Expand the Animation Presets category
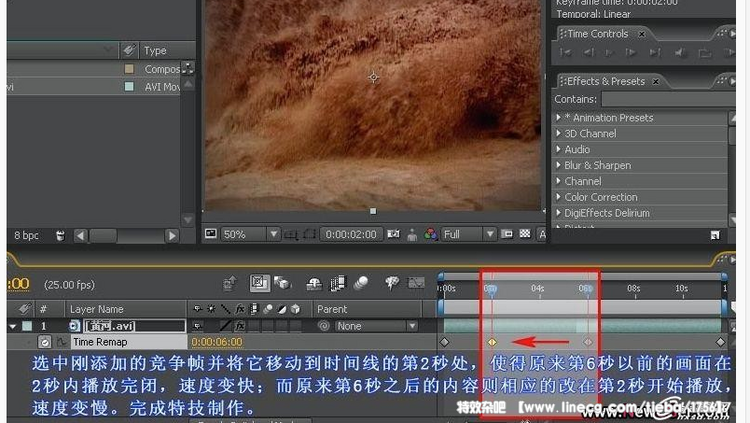The width and height of the screenshot is (750, 423). point(558,117)
